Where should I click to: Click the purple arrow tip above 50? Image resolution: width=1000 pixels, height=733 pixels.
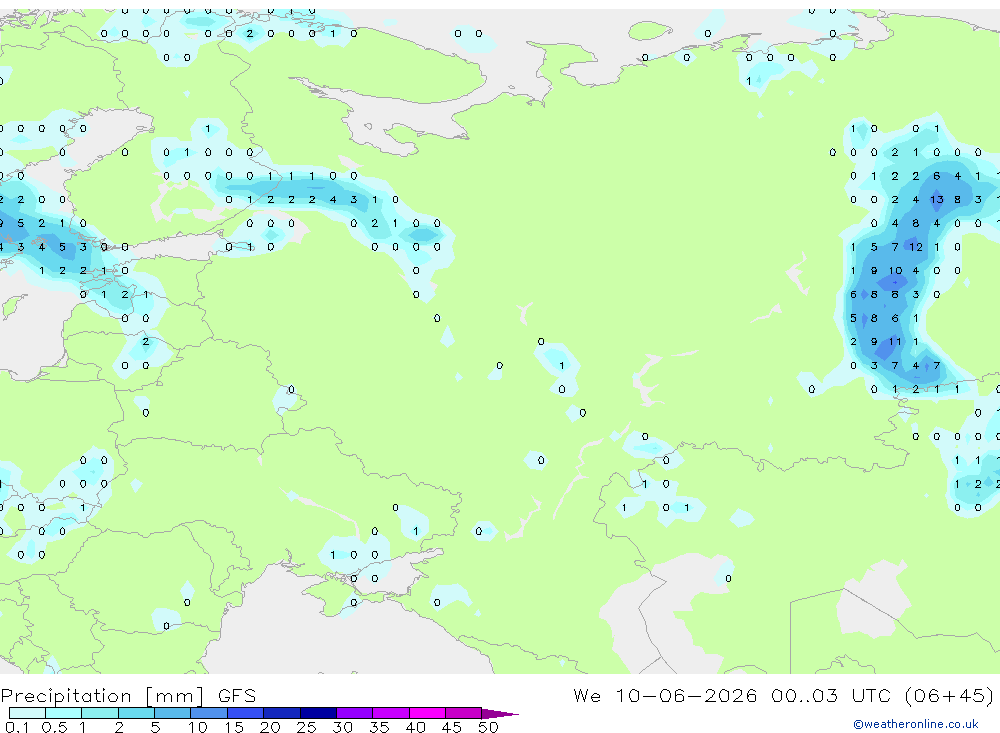pyautogui.click(x=499, y=714)
